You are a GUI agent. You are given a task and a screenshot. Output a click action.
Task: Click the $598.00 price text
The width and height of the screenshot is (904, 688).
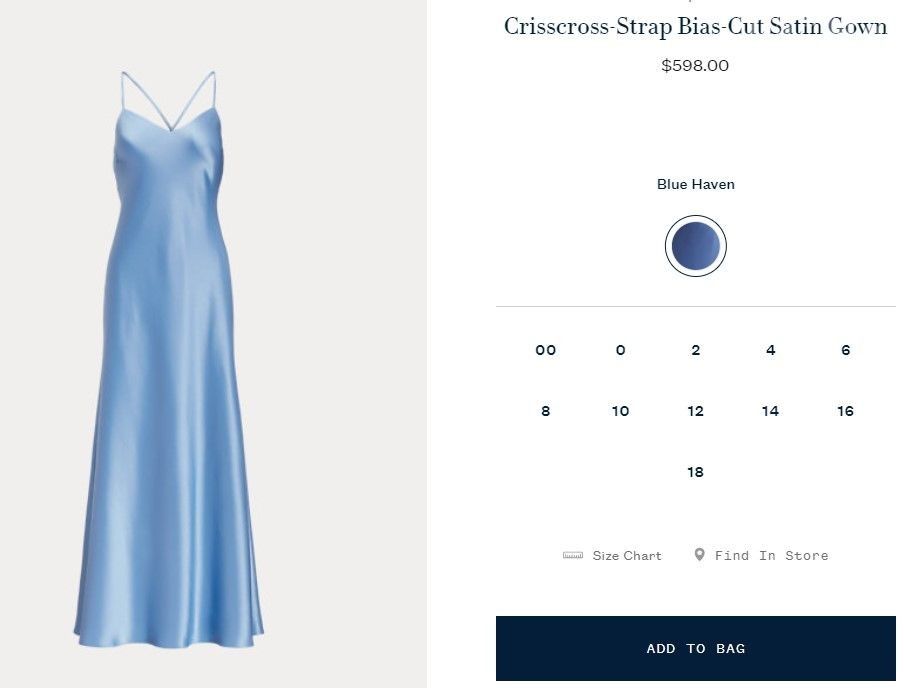point(695,66)
